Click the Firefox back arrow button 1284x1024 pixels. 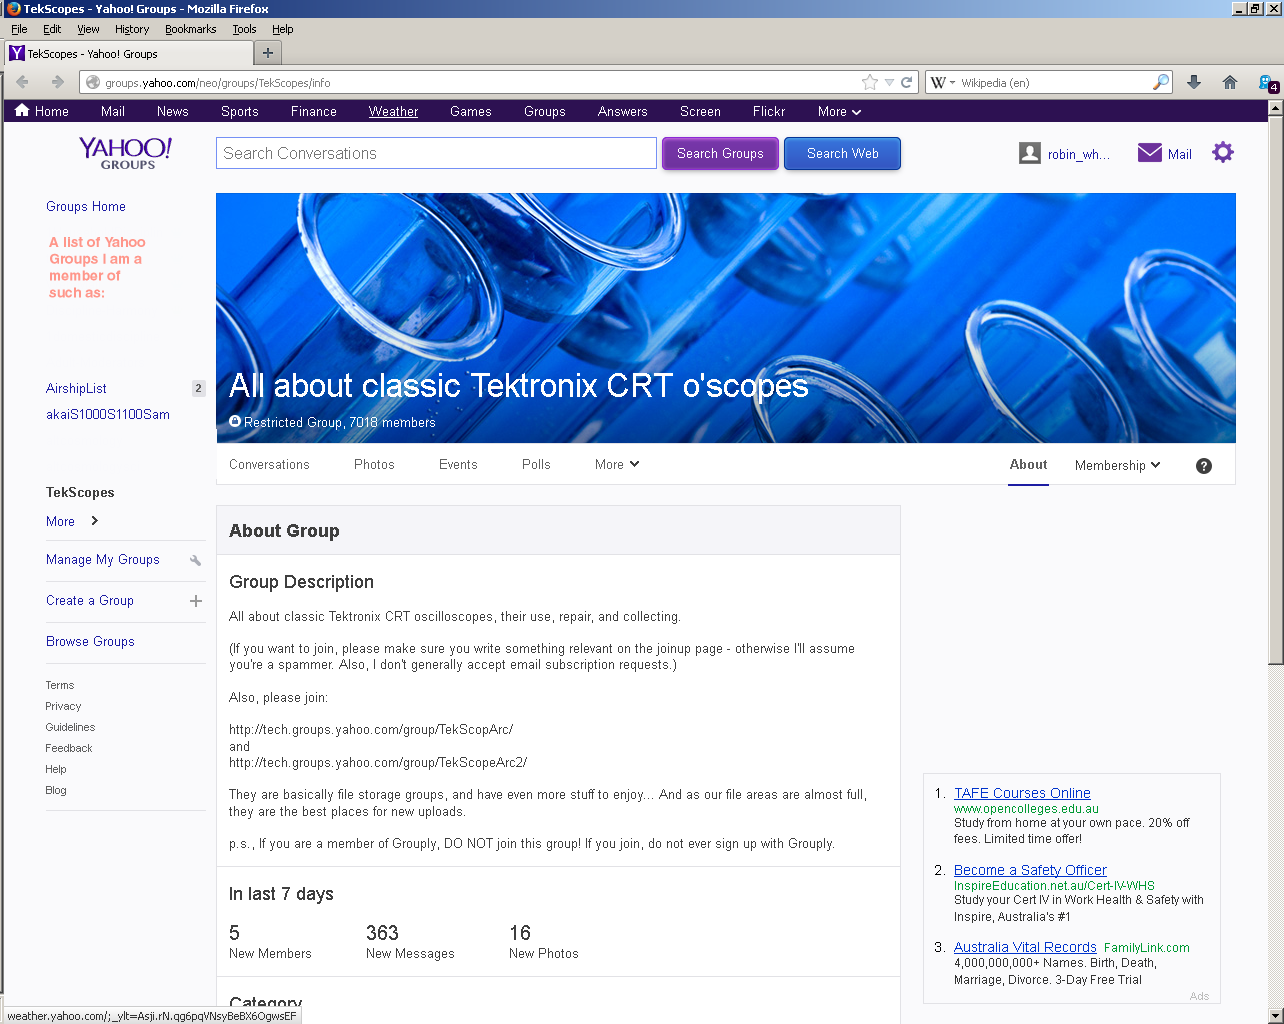click(22, 82)
